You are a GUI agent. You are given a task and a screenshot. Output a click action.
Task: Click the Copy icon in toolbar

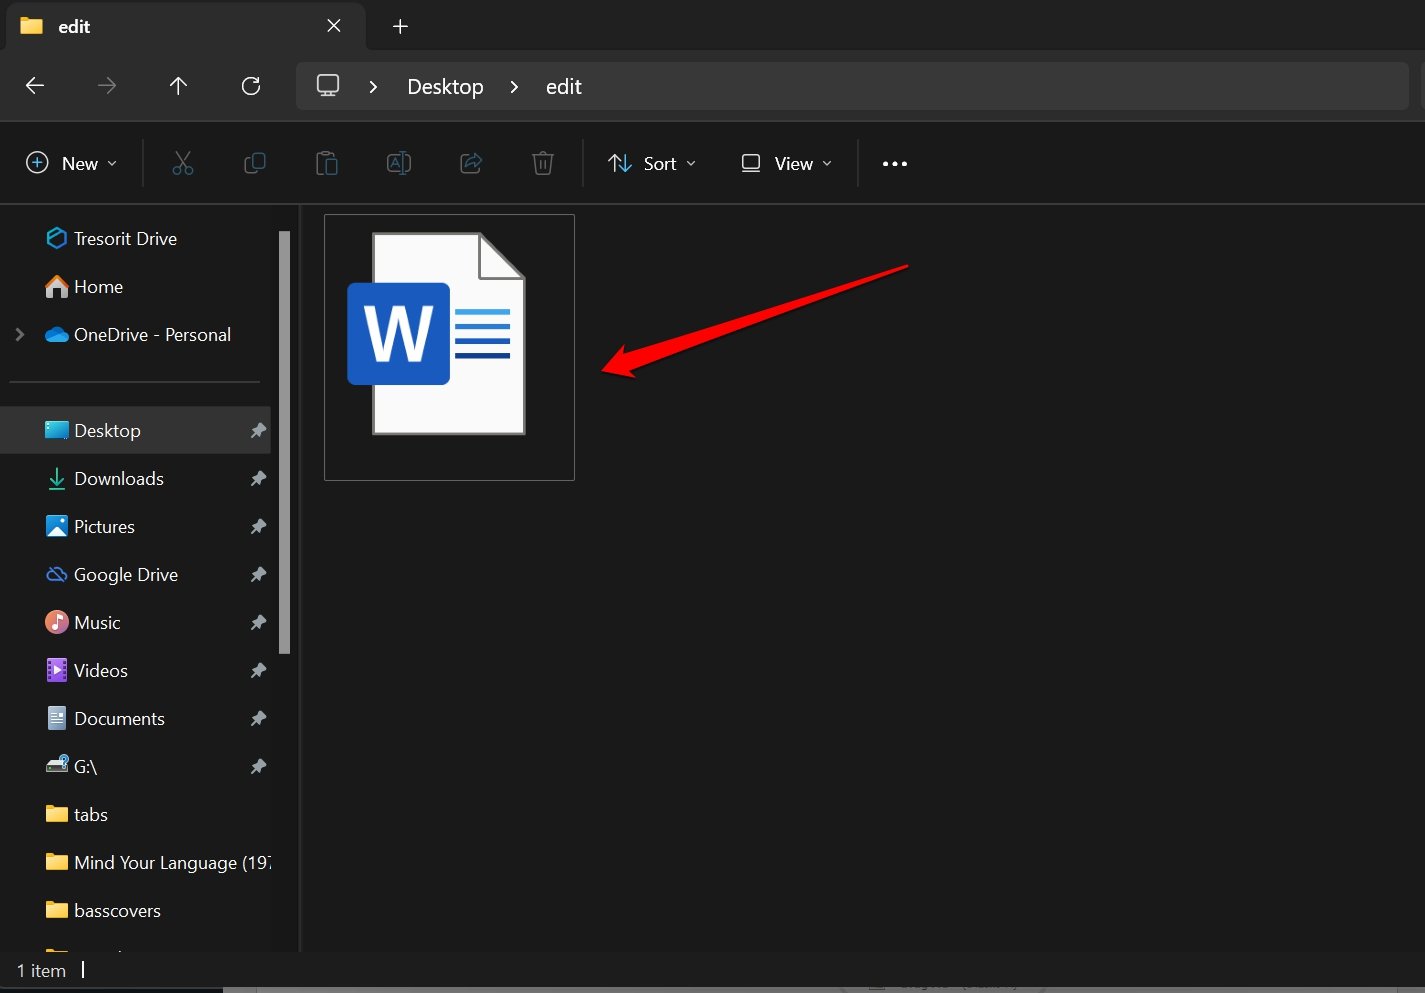255,163
